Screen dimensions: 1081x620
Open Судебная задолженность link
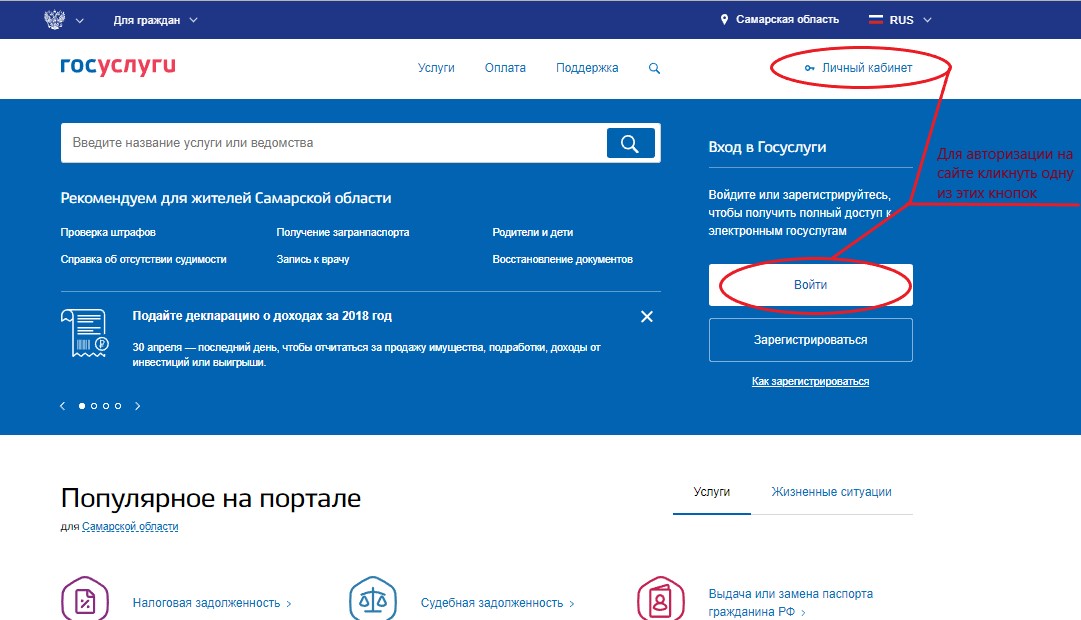tap(497, 603)
